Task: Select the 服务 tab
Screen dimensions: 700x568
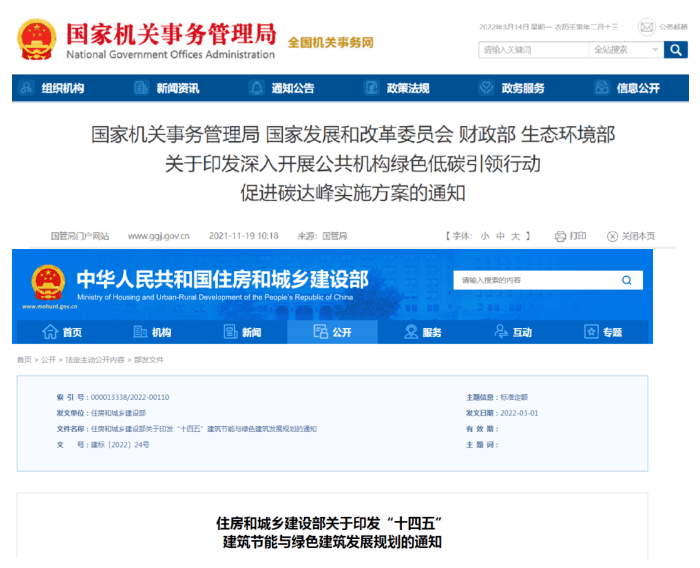Action: (x=423, y=332)
